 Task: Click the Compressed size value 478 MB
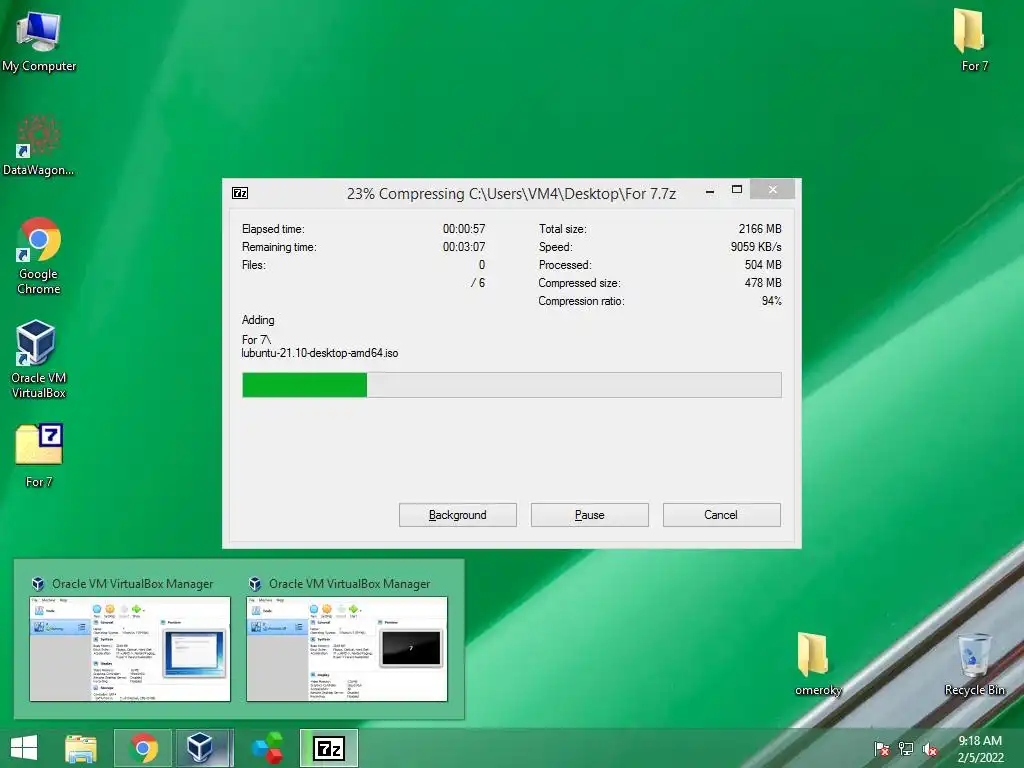coord(763,283)
